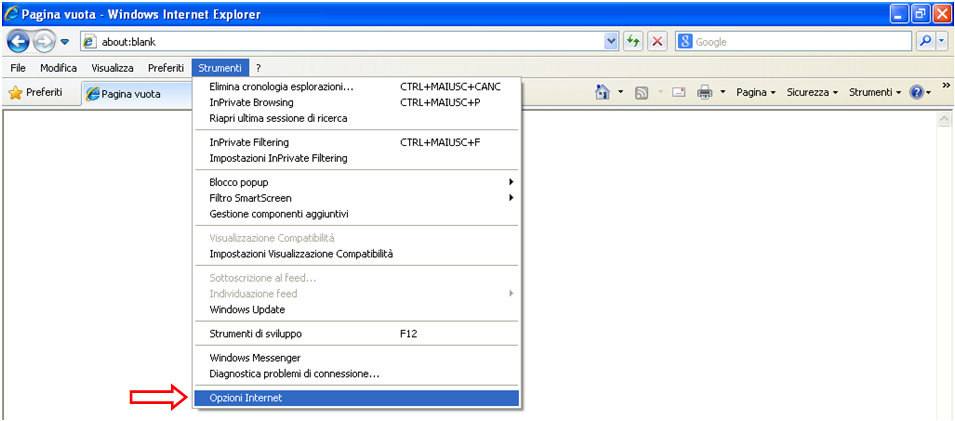Click the vertical scrollbar up arrow
Viewport: 955px width, 421px height.
(x=944, y=119)
